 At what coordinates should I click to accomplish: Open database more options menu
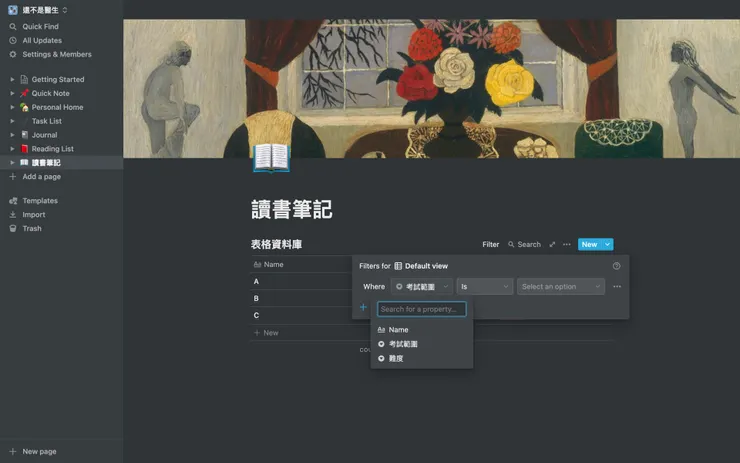coord(567,244)
